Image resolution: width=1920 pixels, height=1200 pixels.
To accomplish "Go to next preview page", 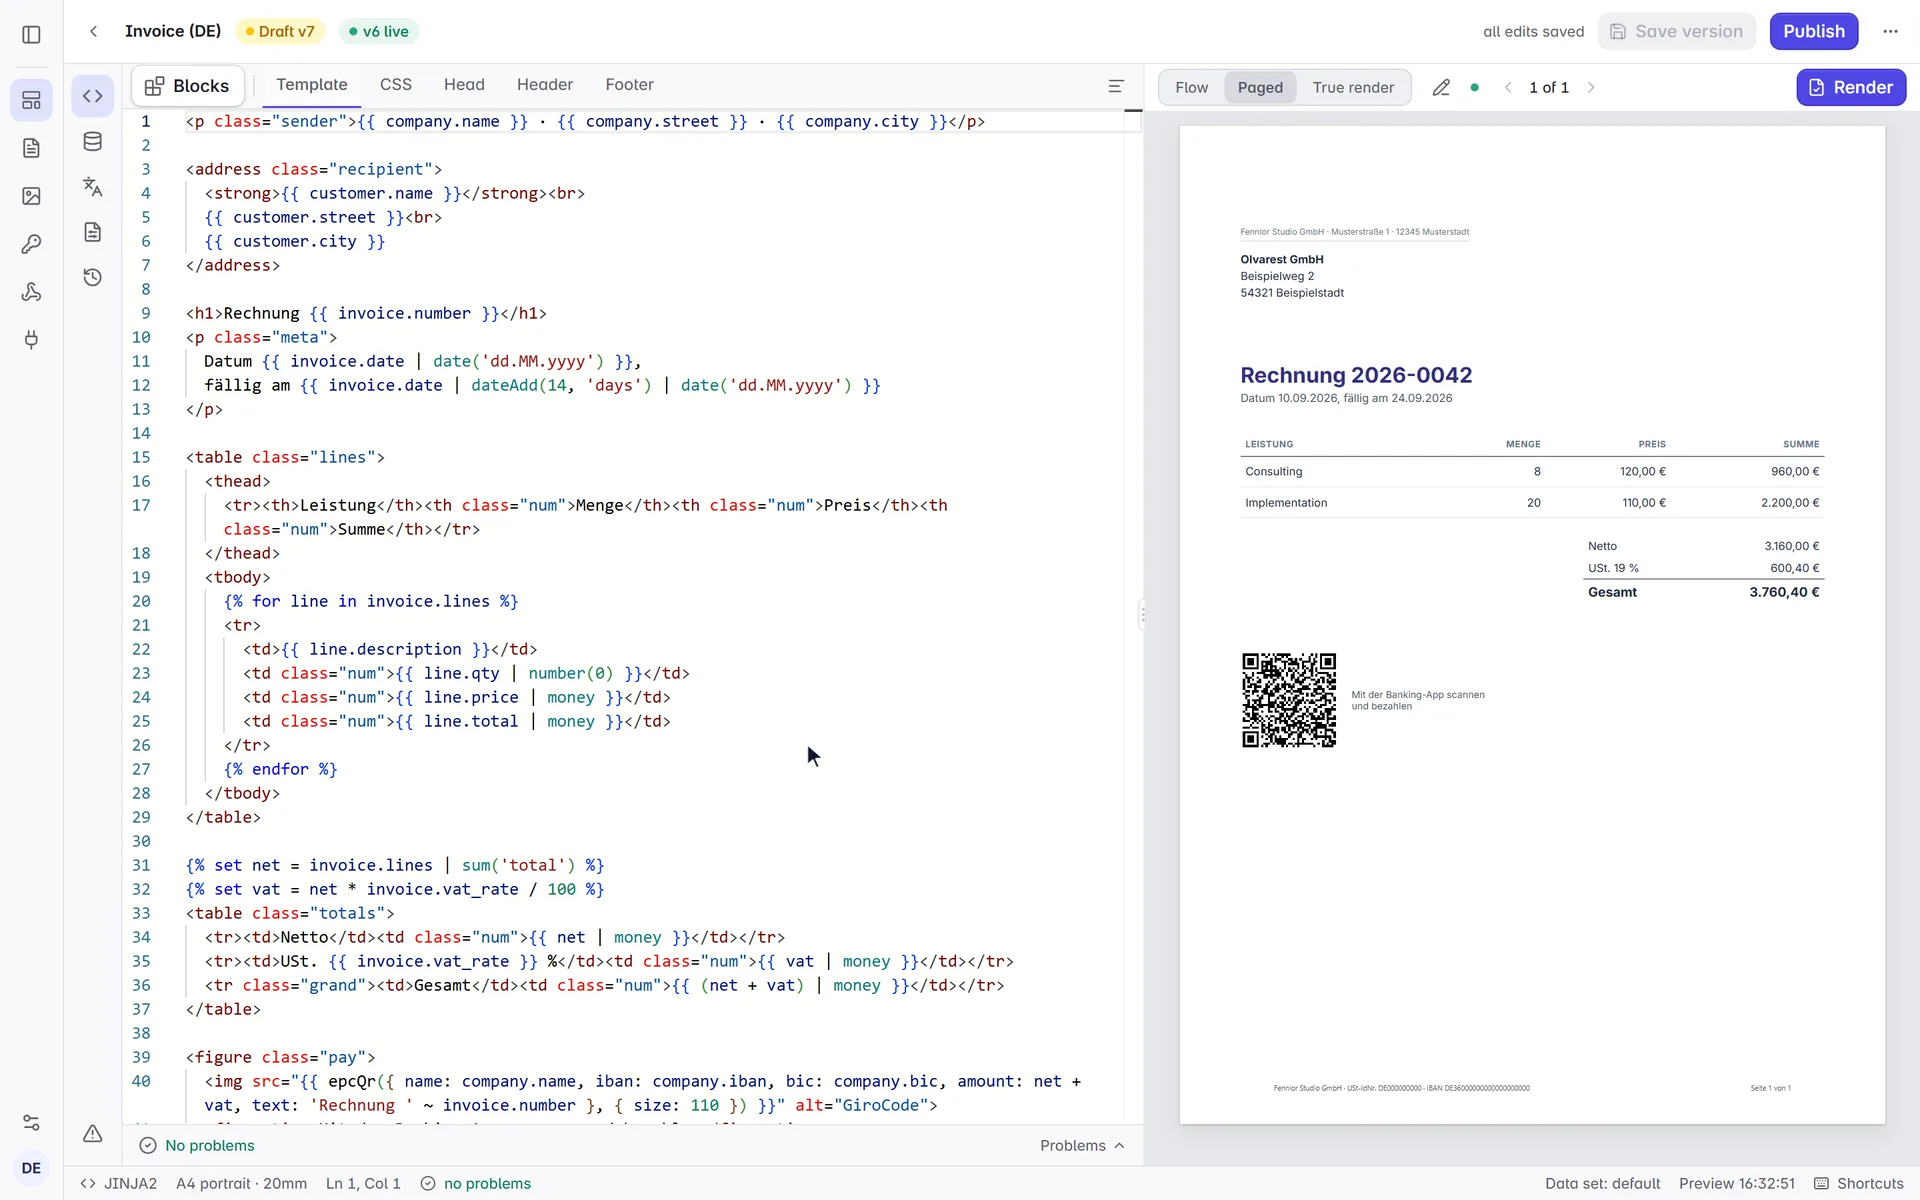I will click(x=1591, y=88).
